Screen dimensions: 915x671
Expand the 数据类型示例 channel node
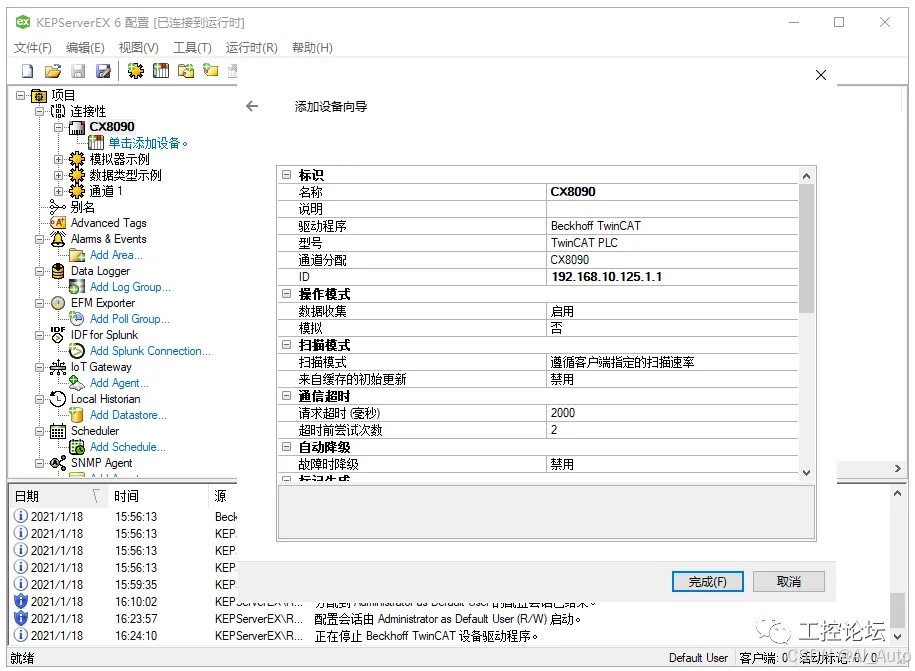[58, 175]
